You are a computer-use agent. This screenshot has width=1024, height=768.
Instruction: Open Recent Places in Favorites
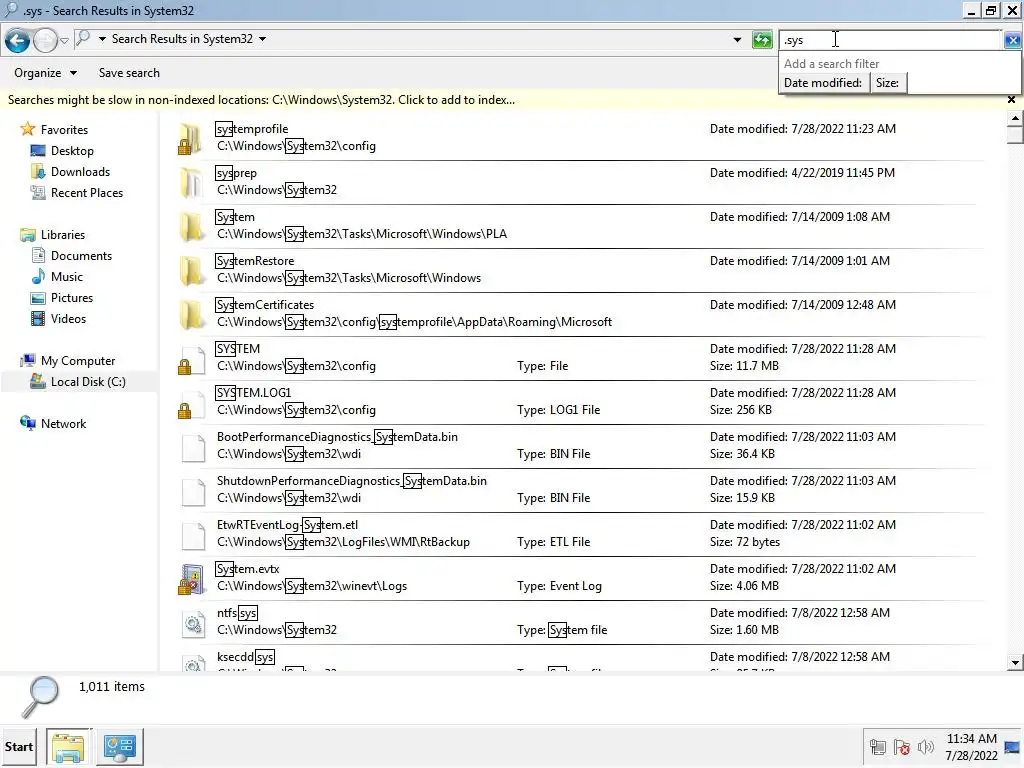coord(86,193)
